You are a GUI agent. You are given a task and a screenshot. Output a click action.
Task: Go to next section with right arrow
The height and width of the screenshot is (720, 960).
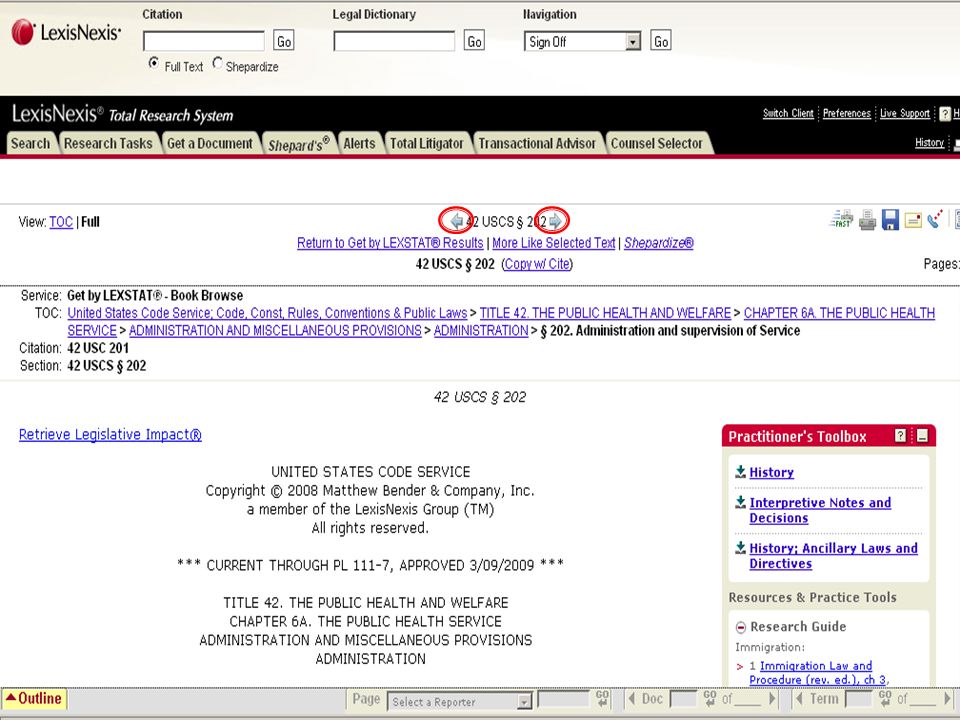555,221
